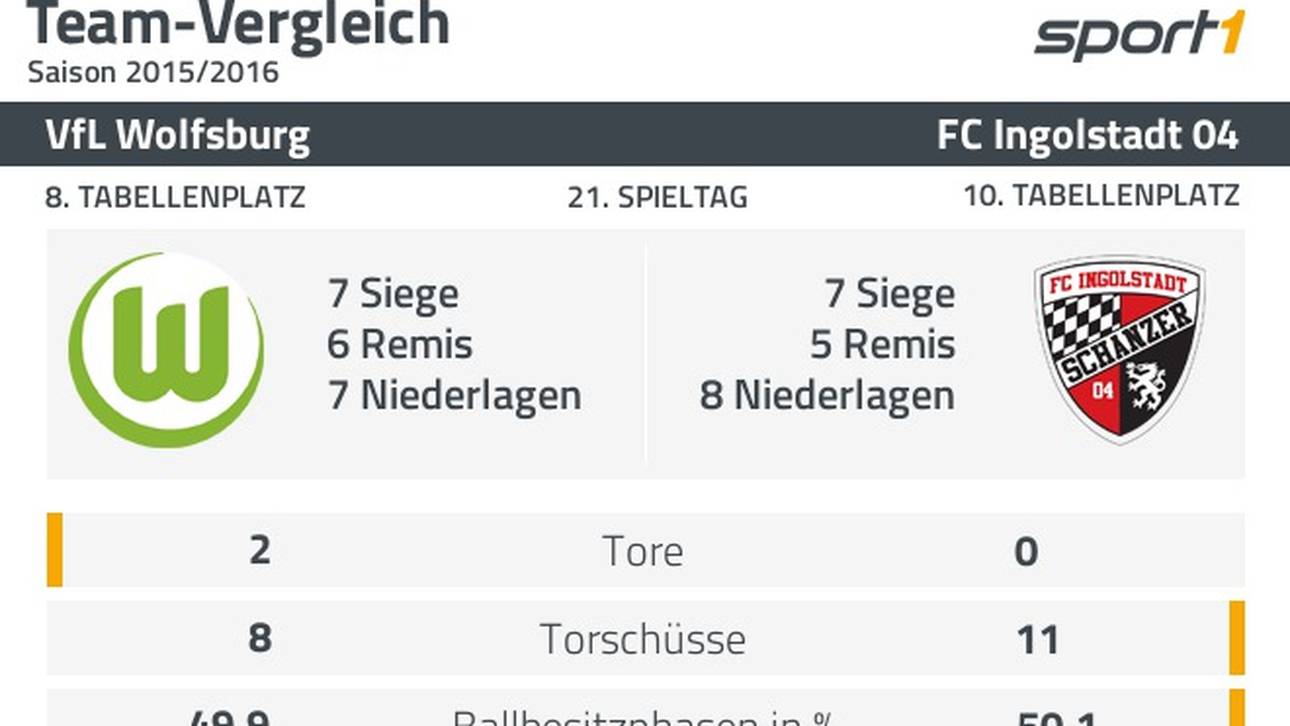Click the sport1 logo
Image resolution: width=1290 pixels, height=726 pixels.
1139,36
